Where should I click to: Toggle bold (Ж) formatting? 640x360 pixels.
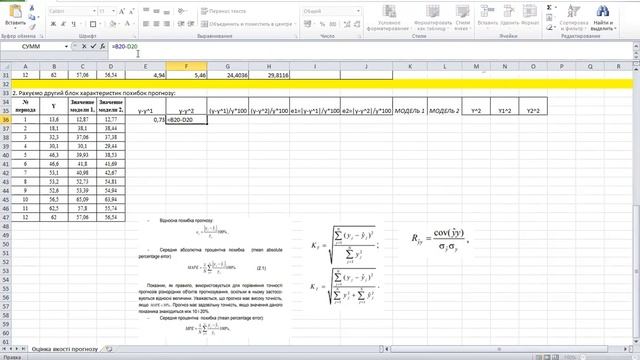(x=53, y=24)
